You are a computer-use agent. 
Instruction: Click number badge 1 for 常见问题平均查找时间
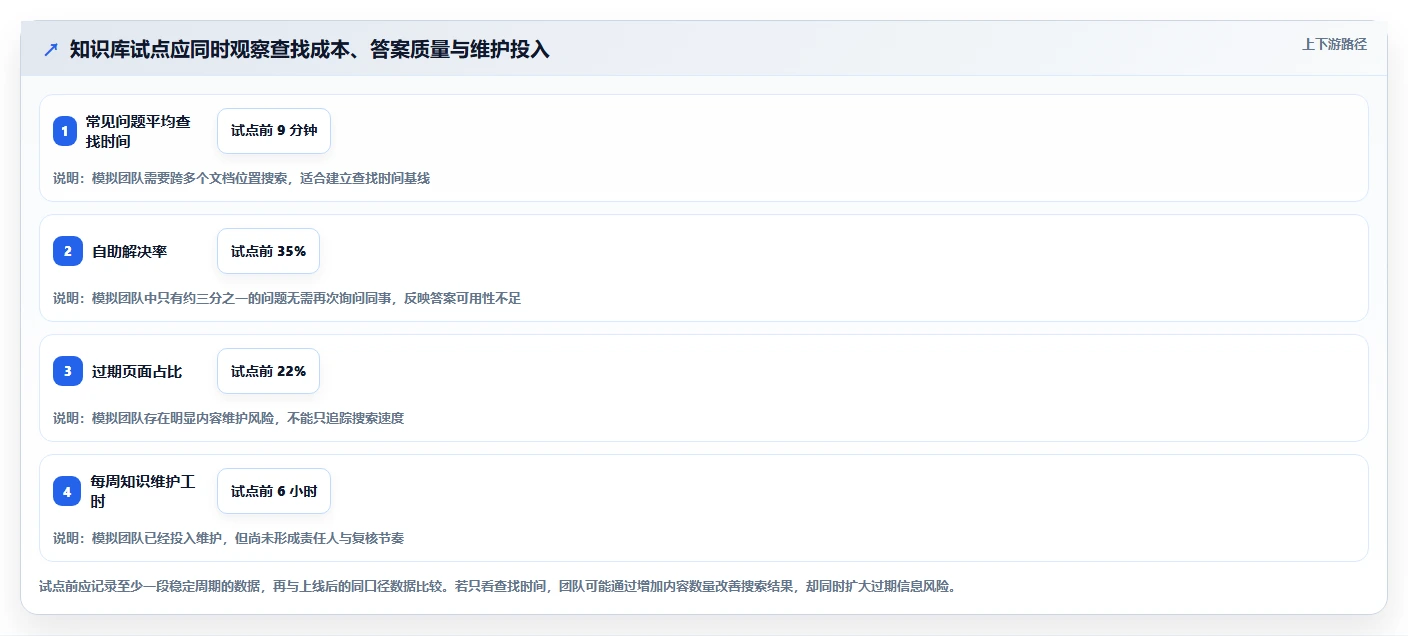tap(65, 131)
